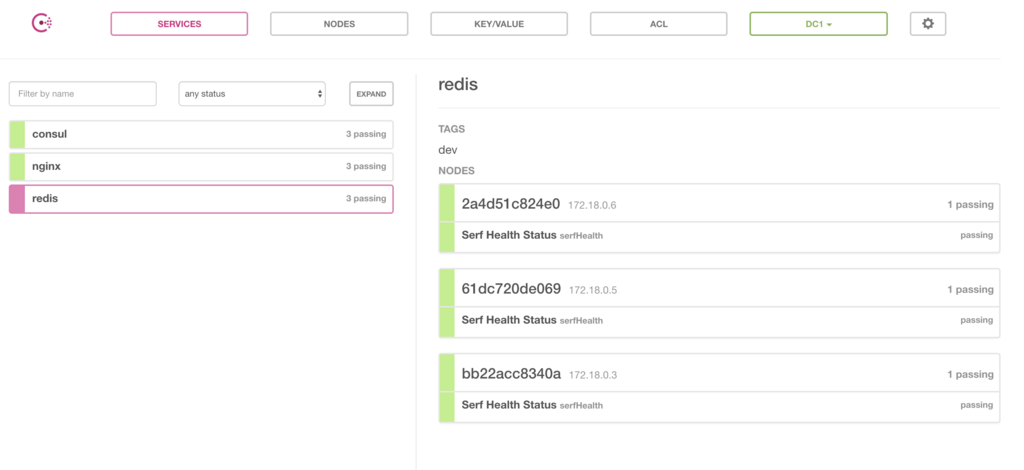Viewport: 1024px width, 470px height.
Task: Click '3 passing' on the redis row
Action: click(366, 198)
